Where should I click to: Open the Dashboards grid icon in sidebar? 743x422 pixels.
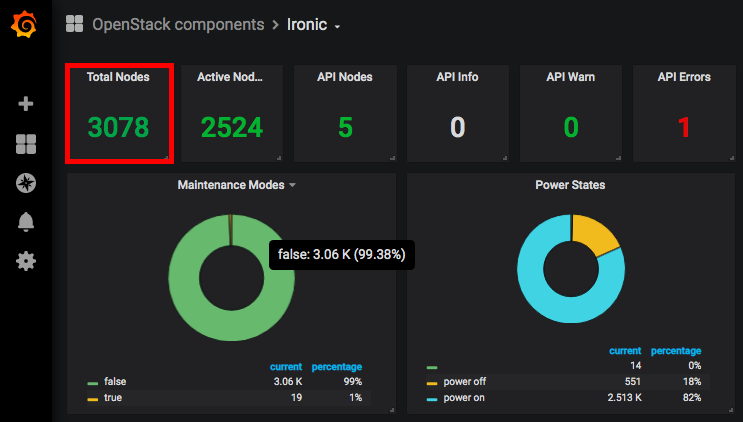26,144
